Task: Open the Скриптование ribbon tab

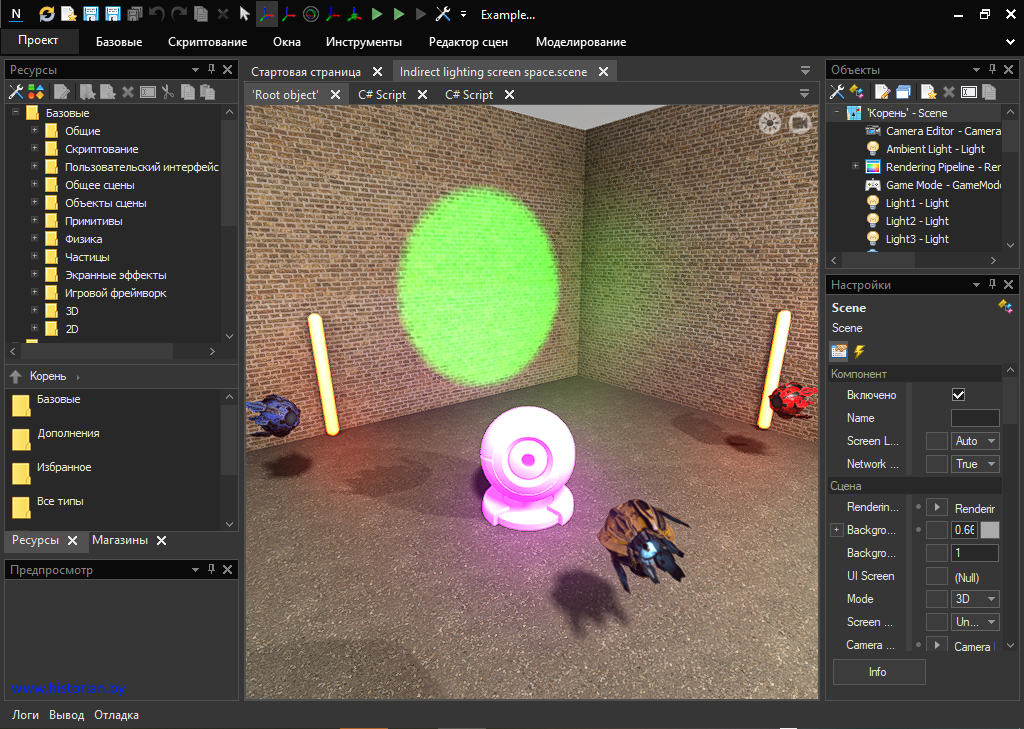Action: [207, 42]
